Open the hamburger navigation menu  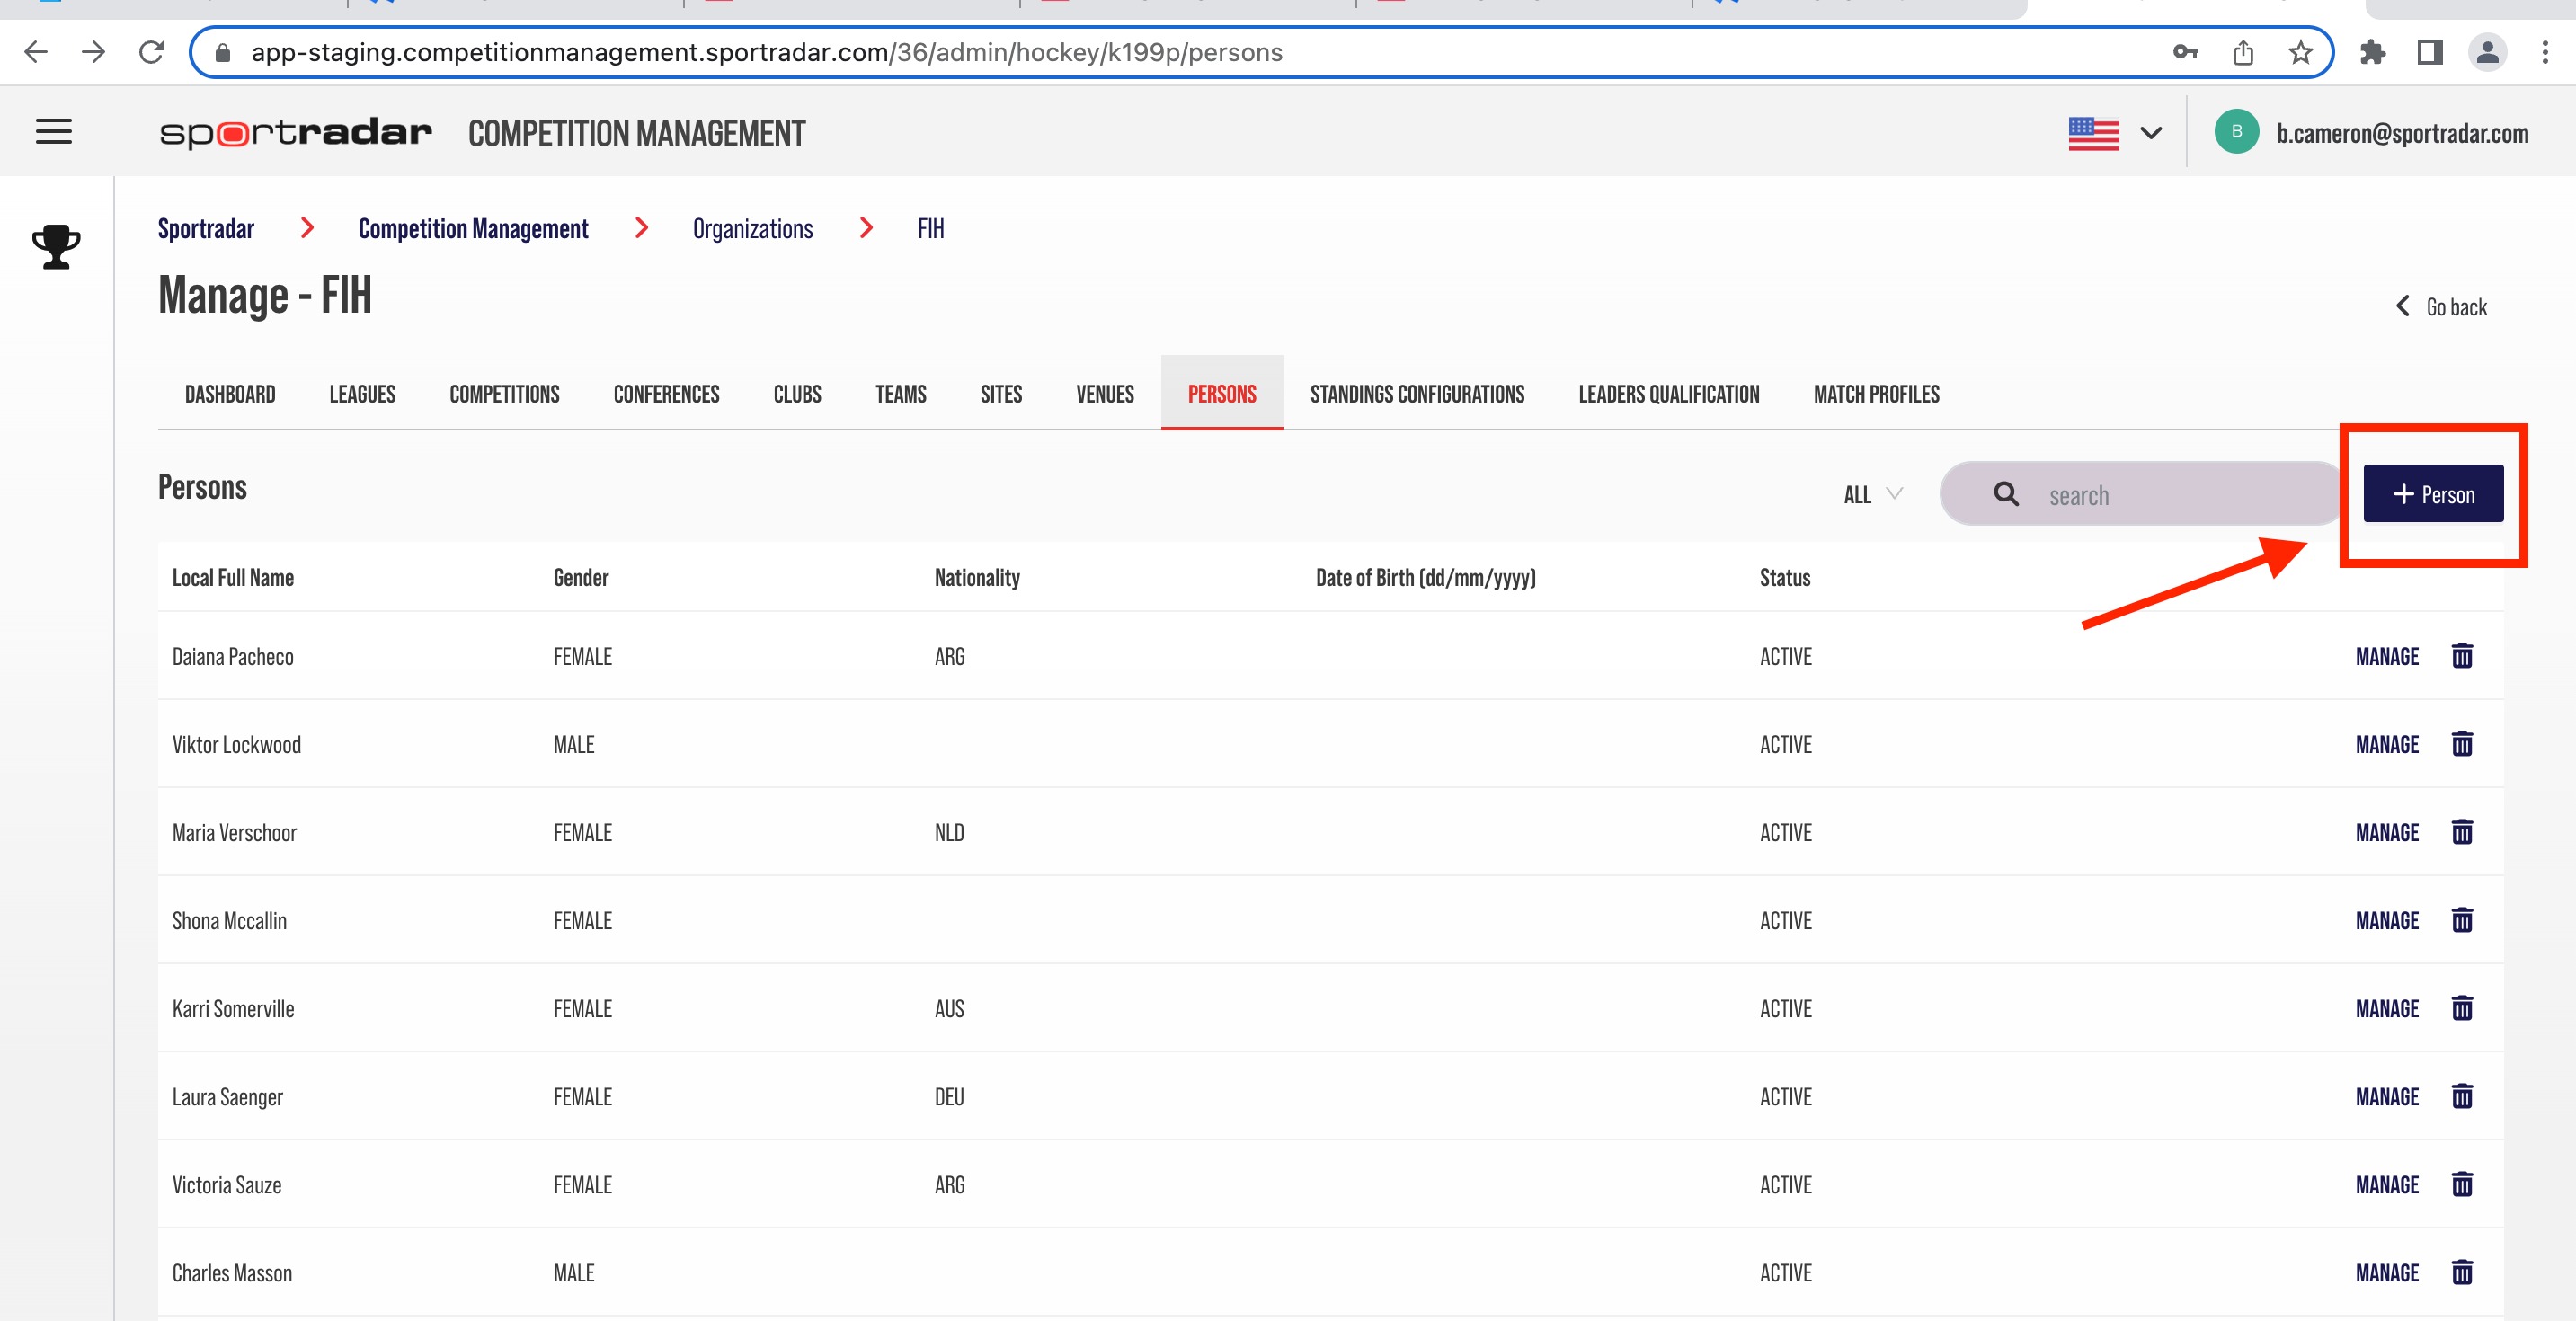point(54,131)
